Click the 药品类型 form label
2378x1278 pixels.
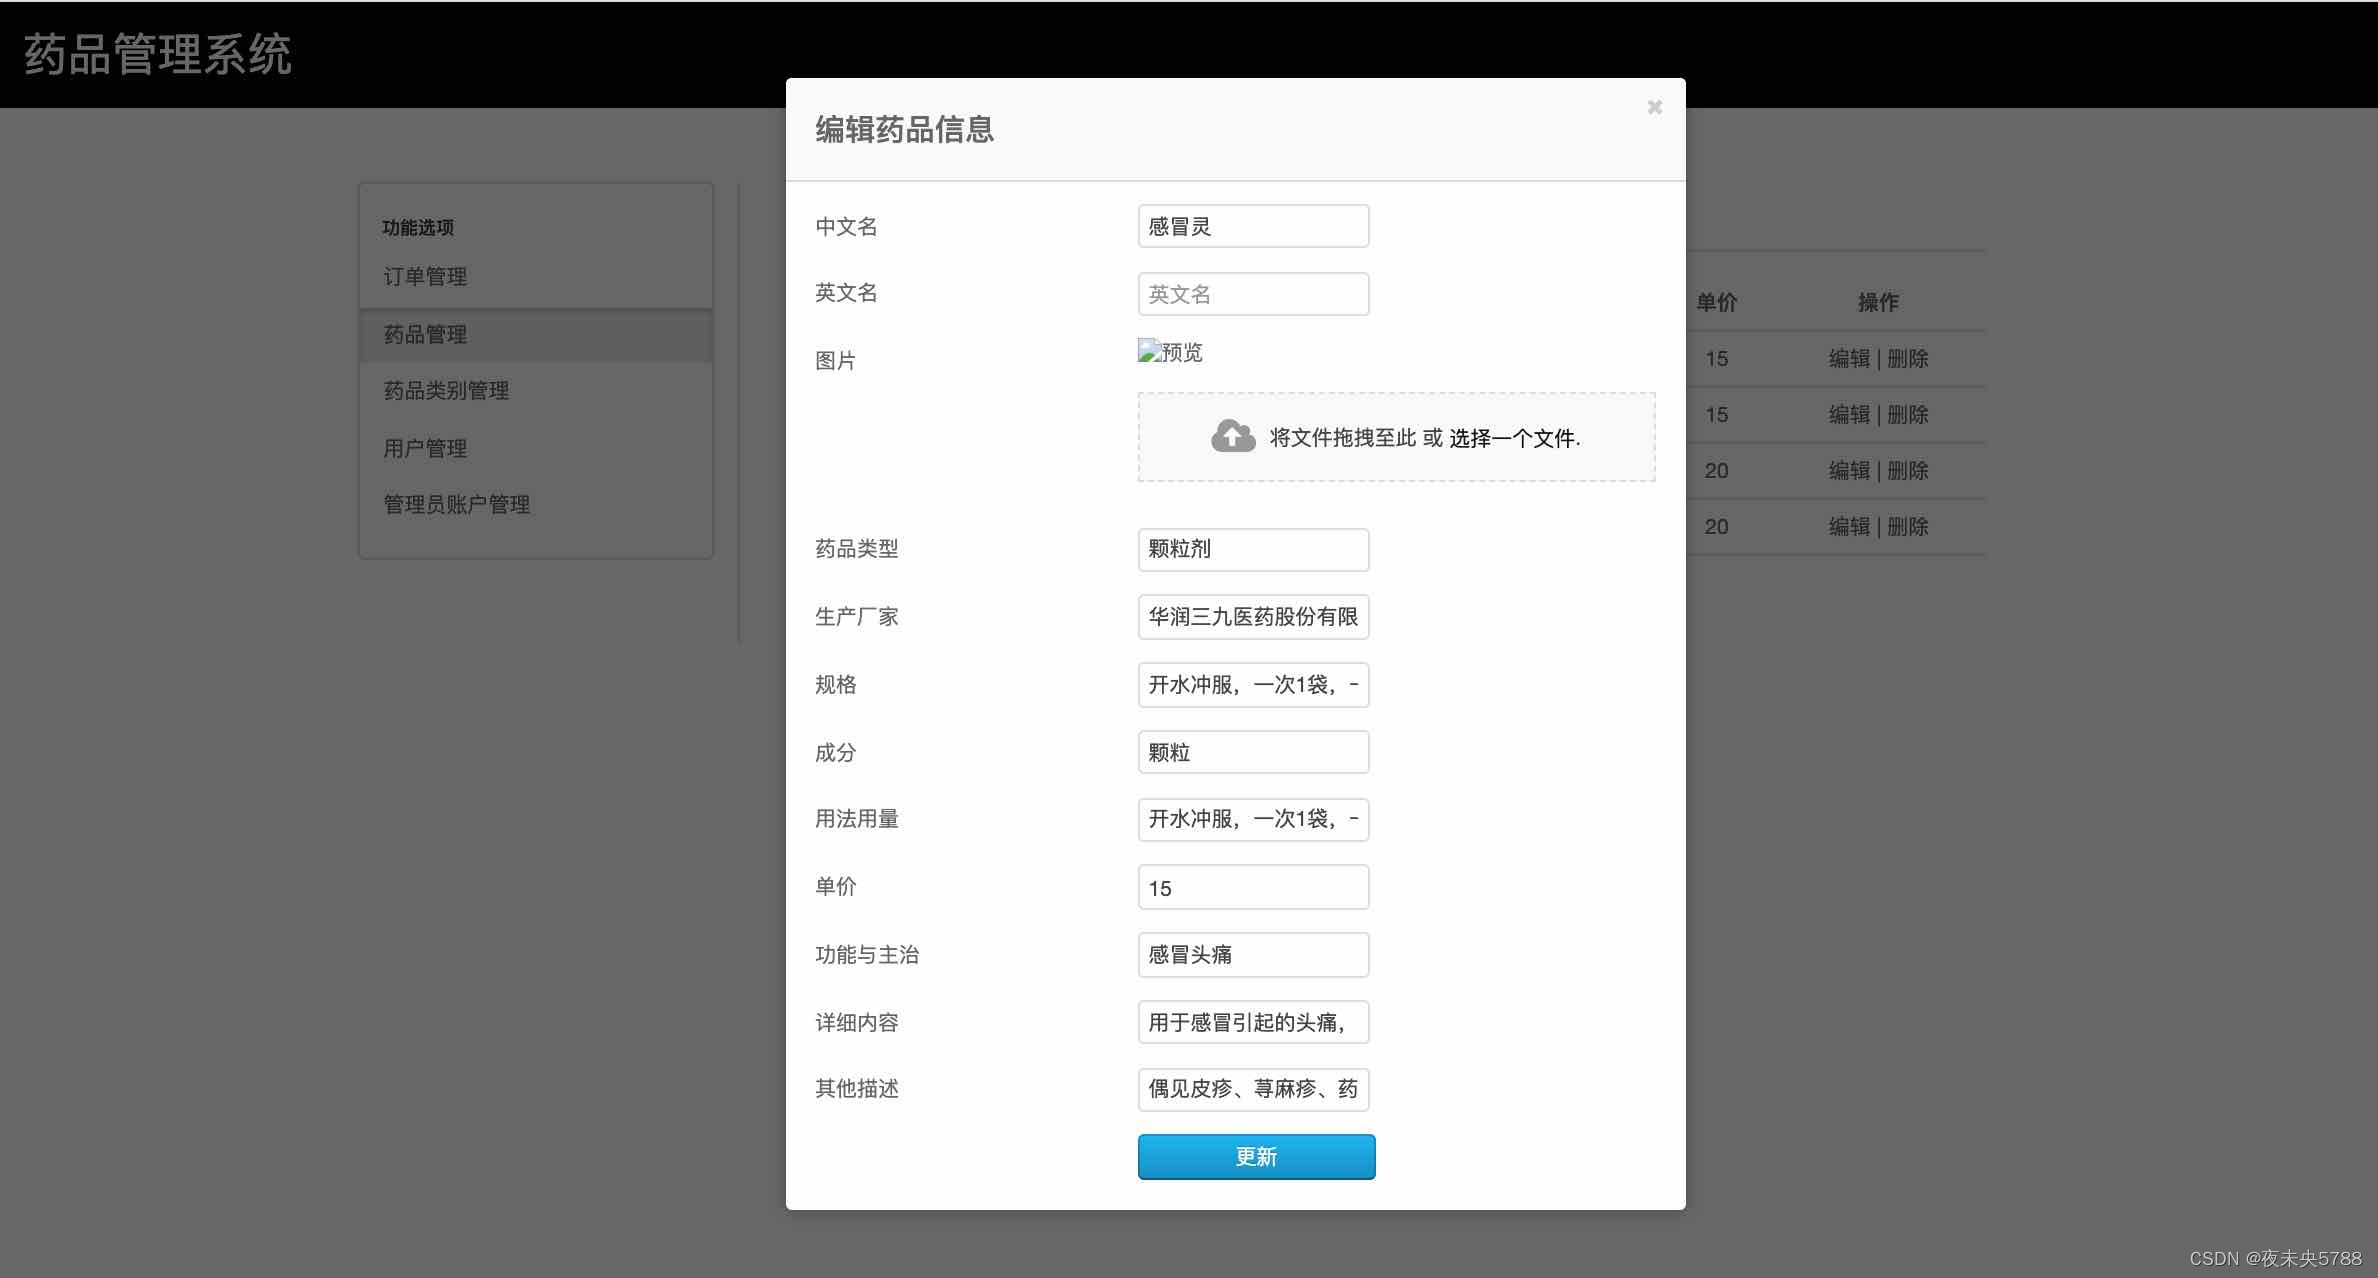857,549
